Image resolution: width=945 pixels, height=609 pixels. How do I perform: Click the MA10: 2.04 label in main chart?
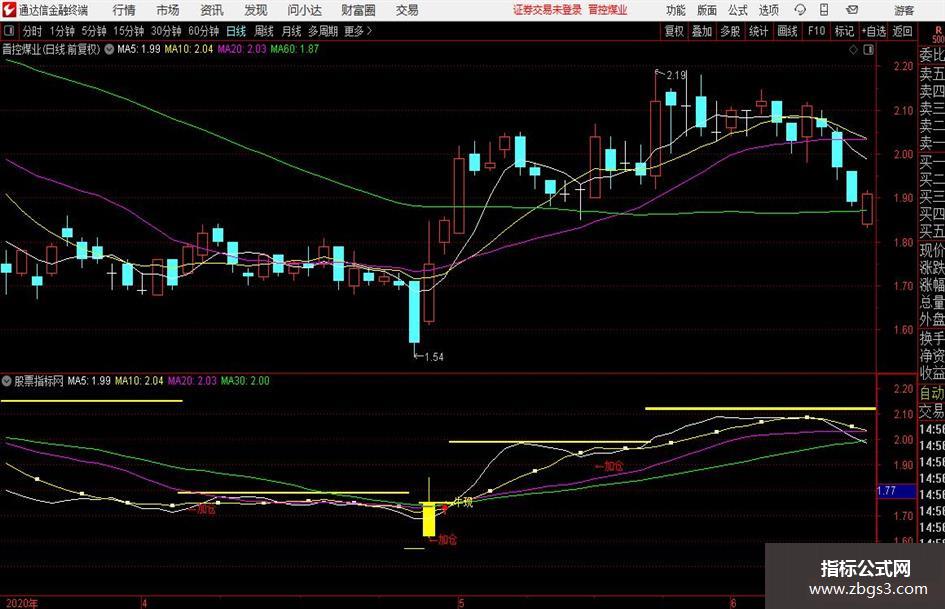coord(189,49)
